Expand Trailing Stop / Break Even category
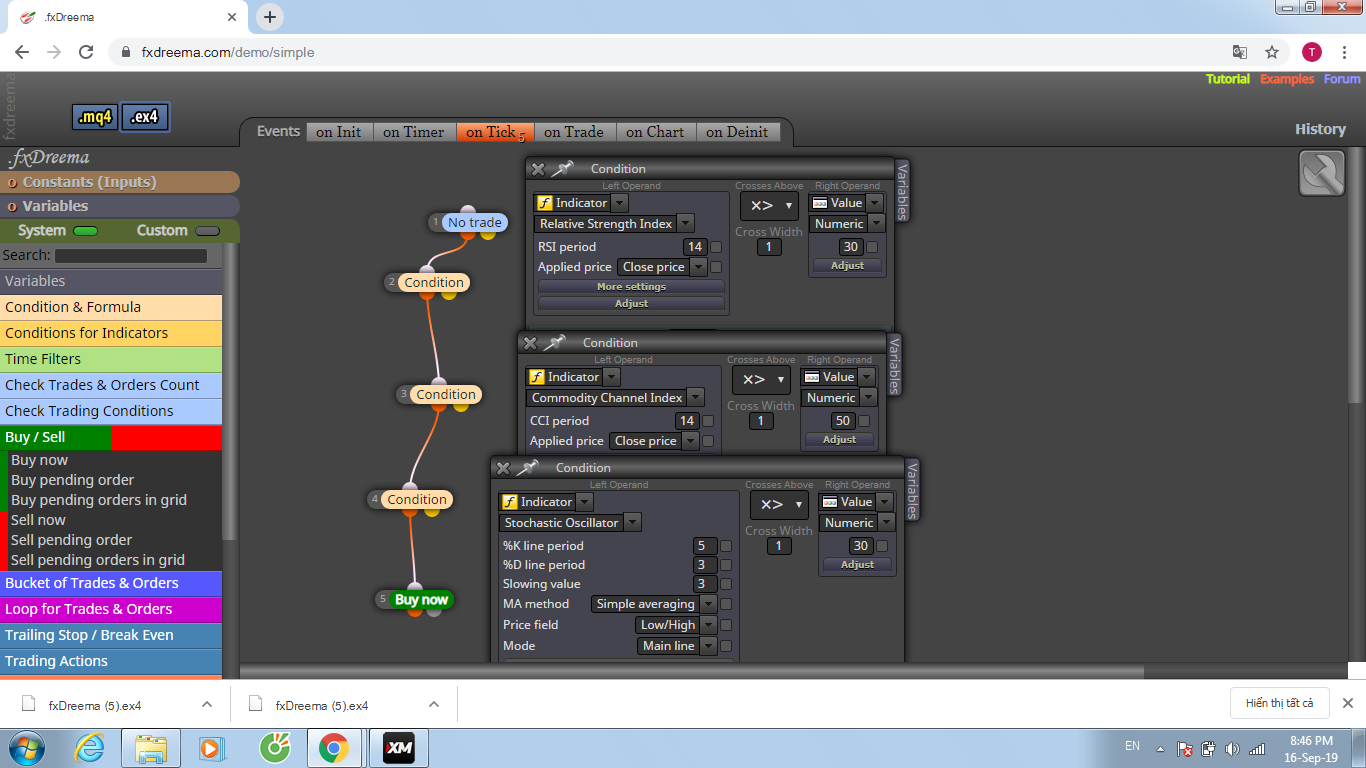Viewport: 1366px width, 768px height. [x=111, y=635]
